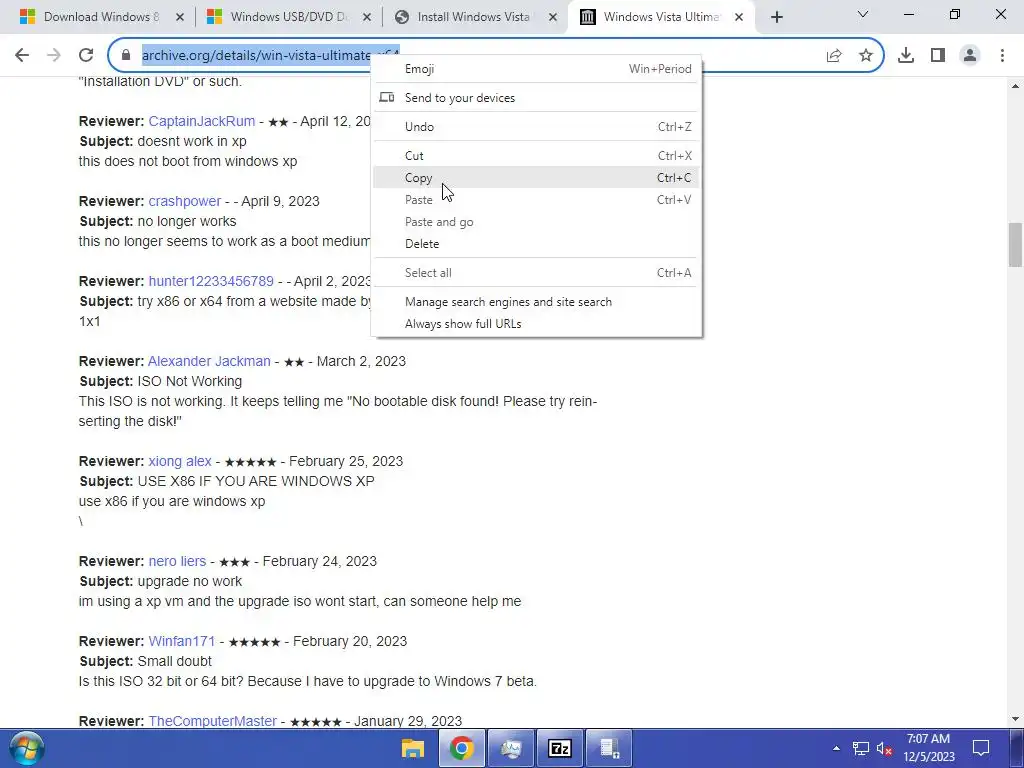Bookmark this page with the star icon
The image size is (1024, 768).
pos(865,56)
